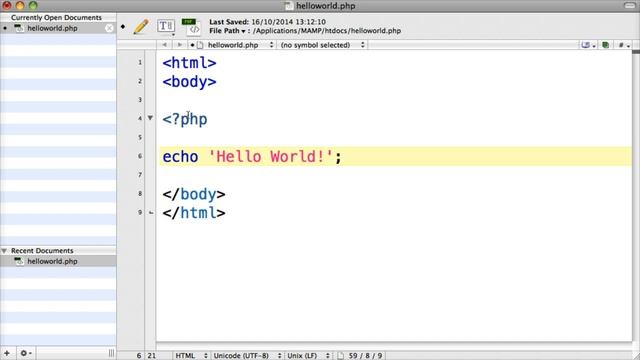Open the gear action menu below sidebar

[26, 353]
